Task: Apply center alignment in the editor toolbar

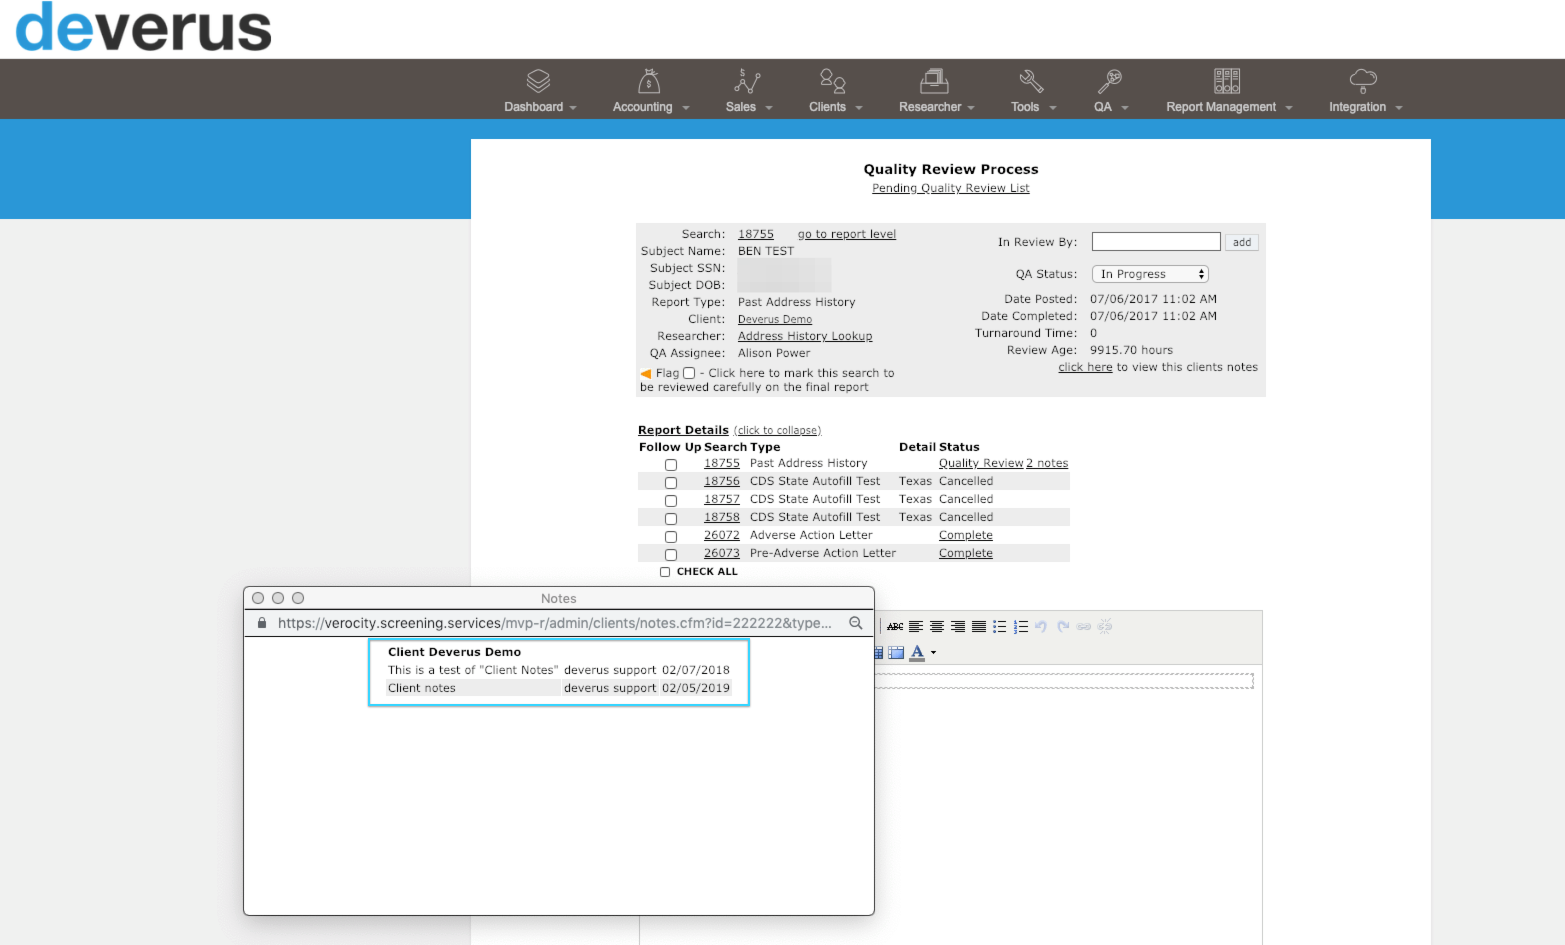Action: [937, 627]
